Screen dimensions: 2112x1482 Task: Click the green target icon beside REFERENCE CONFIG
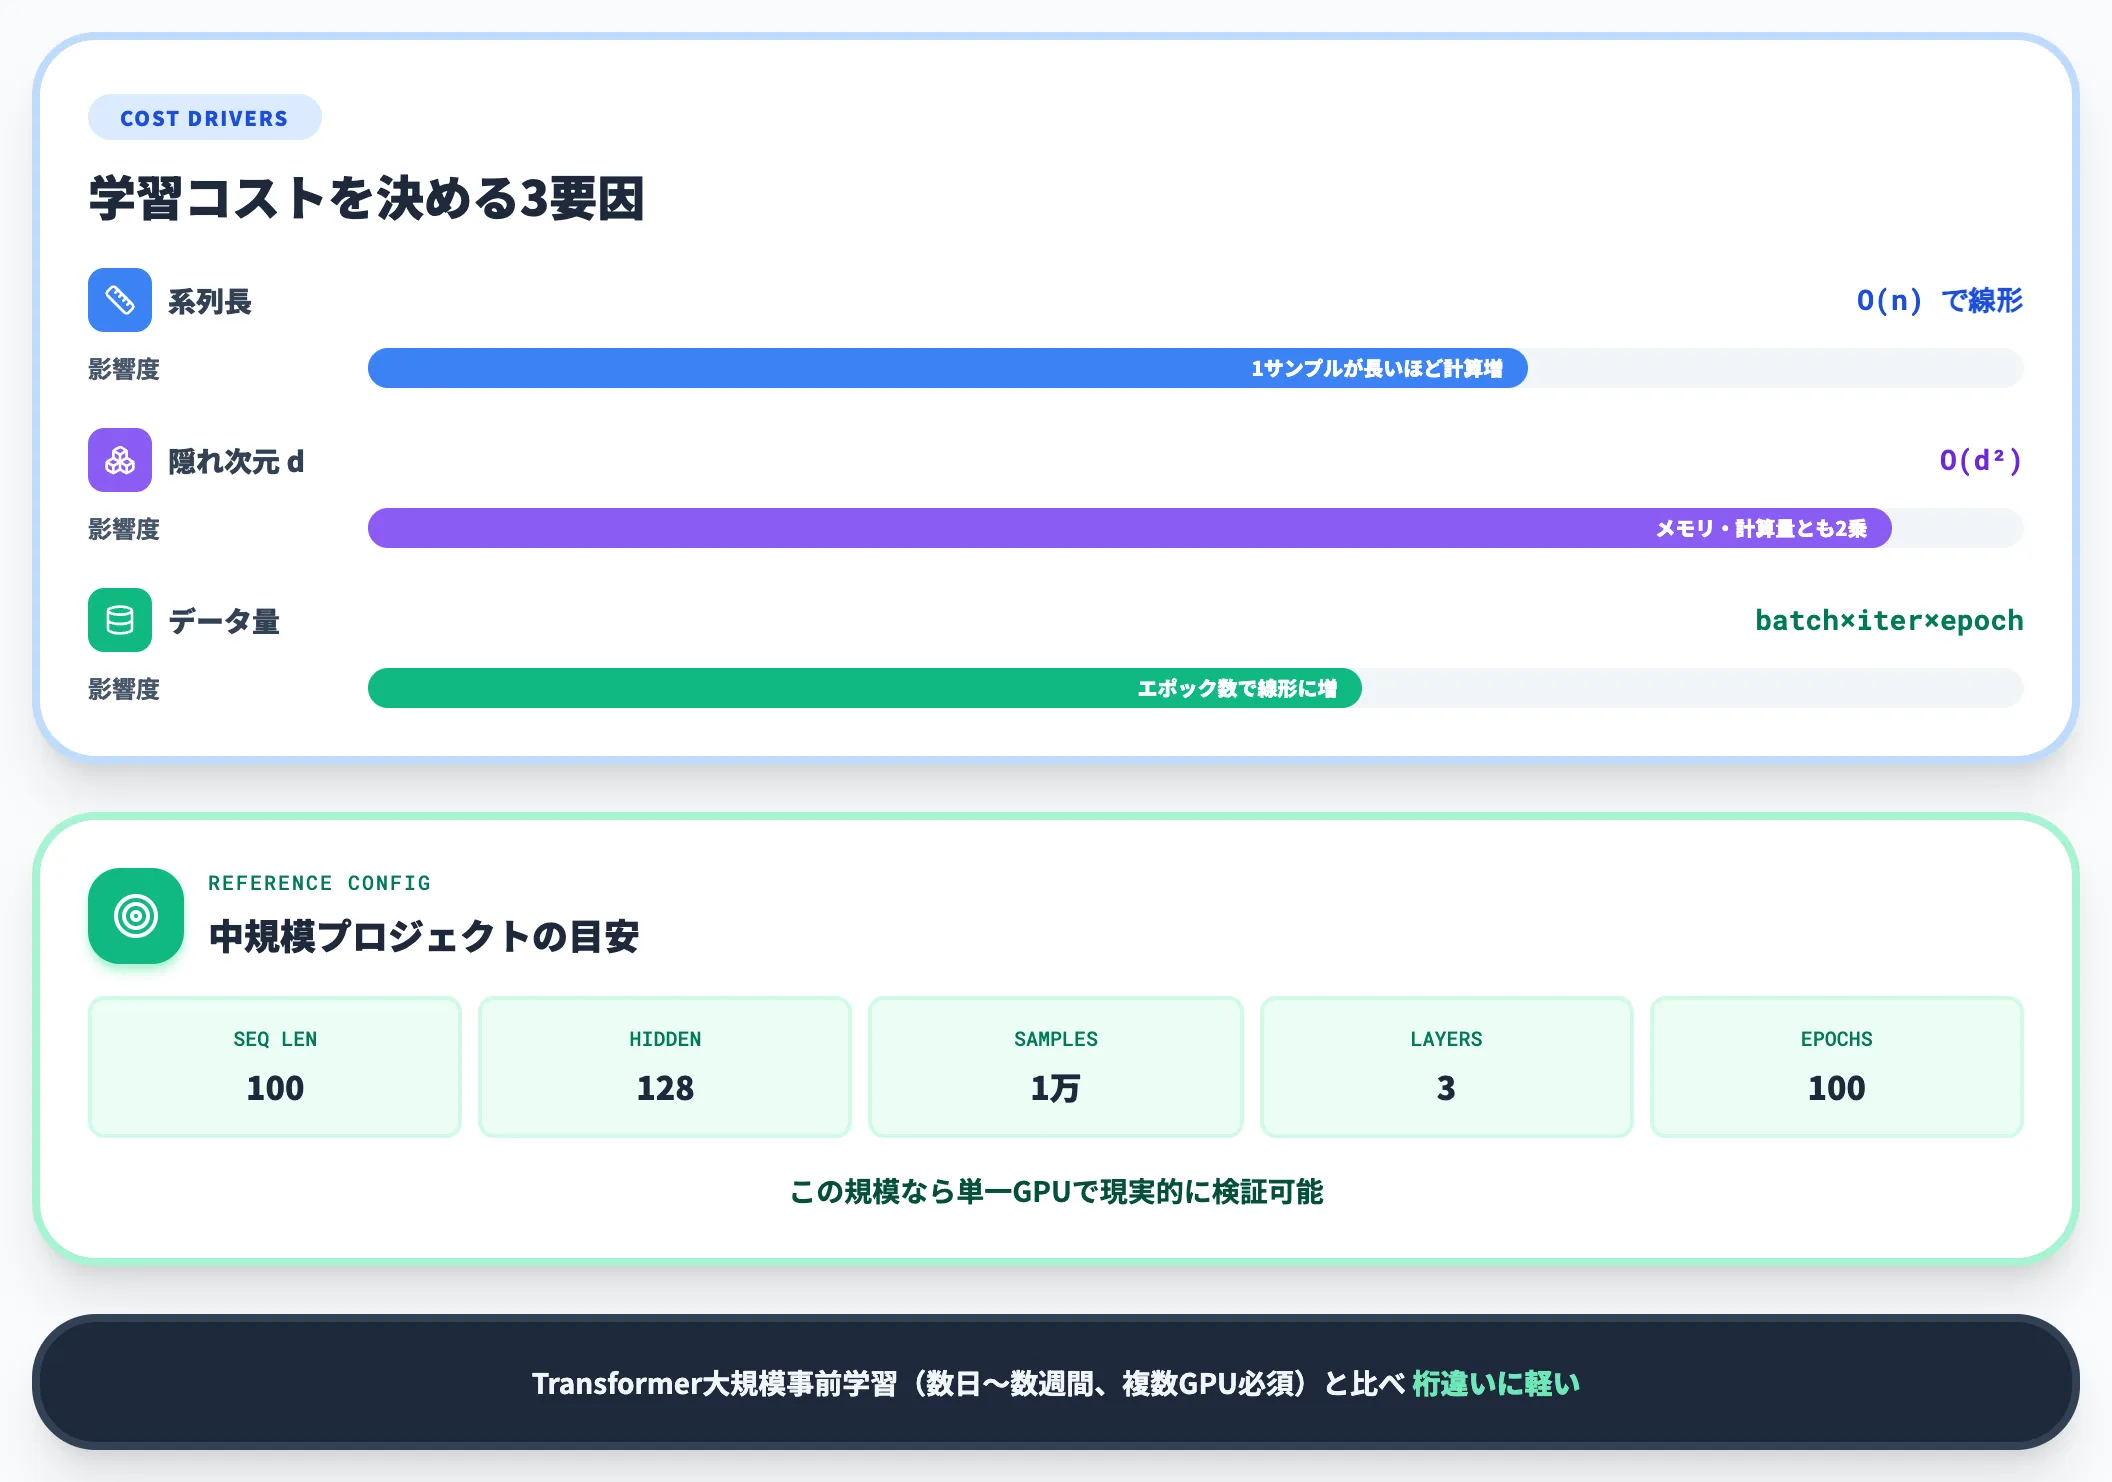pos(136,916)
